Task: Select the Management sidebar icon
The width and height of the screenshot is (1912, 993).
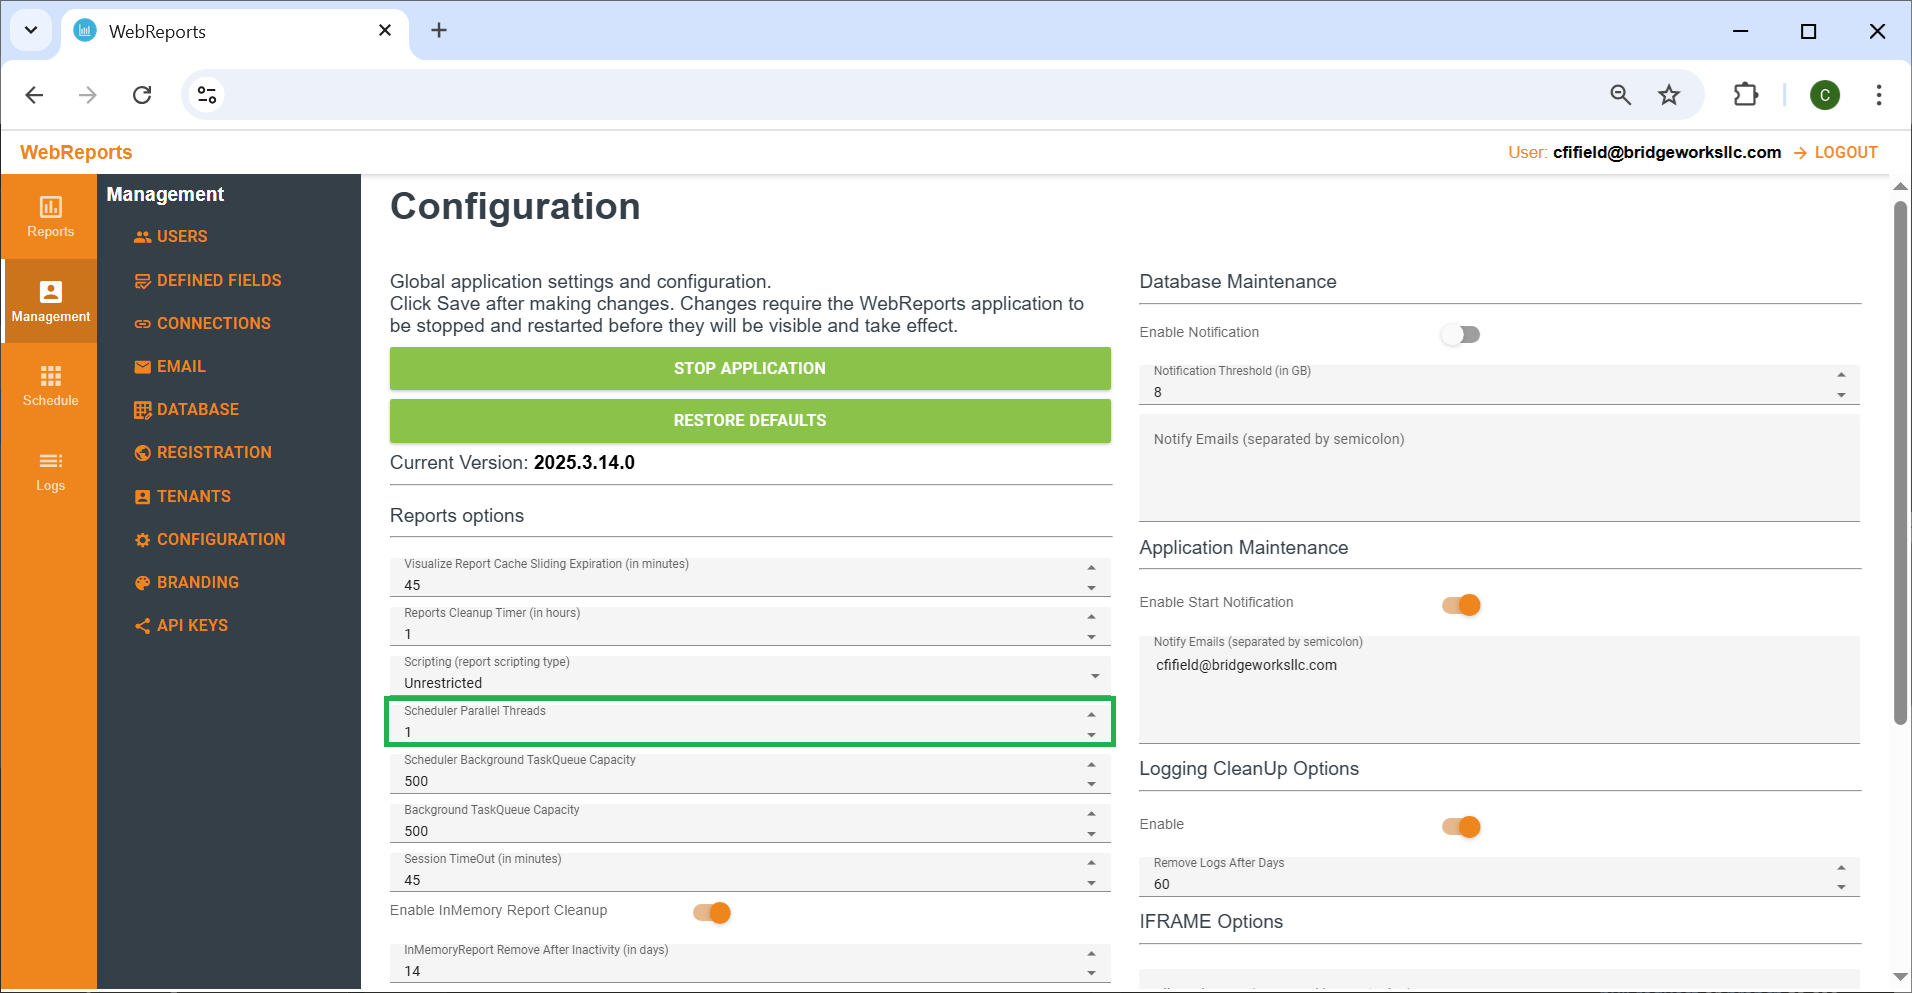Action: pos(50,301)
